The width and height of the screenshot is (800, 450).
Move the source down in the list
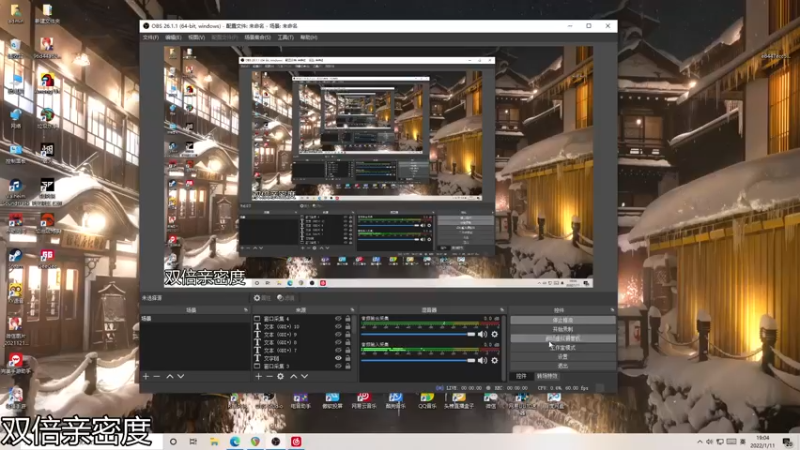tap(305, 376)
